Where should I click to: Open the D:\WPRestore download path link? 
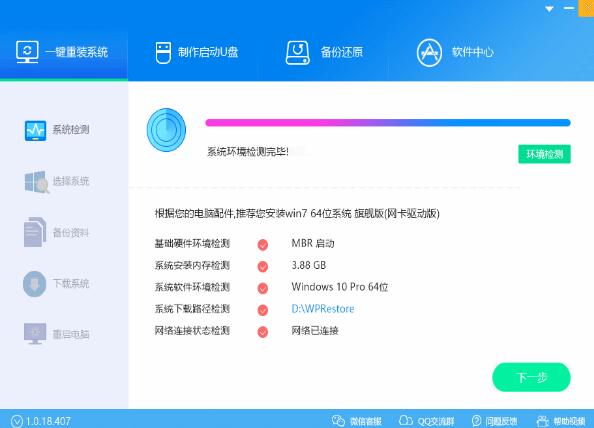pos(323,309)
